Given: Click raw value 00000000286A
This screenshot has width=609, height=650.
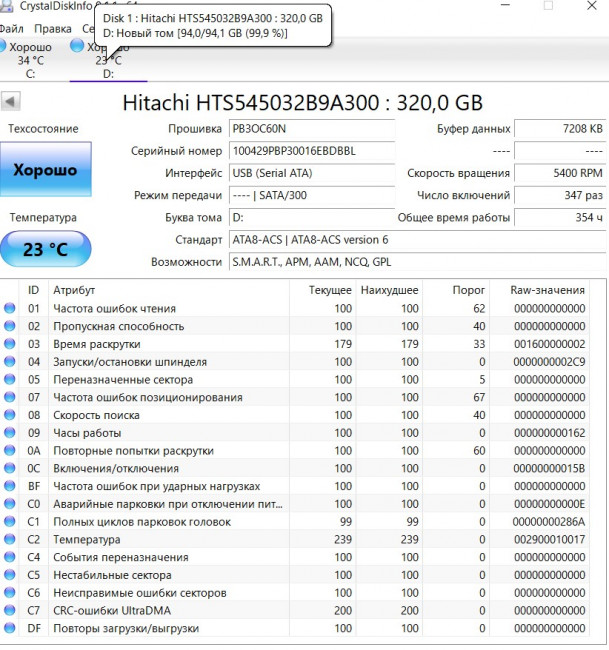Looking at the screenshot, I should [549, 521].
